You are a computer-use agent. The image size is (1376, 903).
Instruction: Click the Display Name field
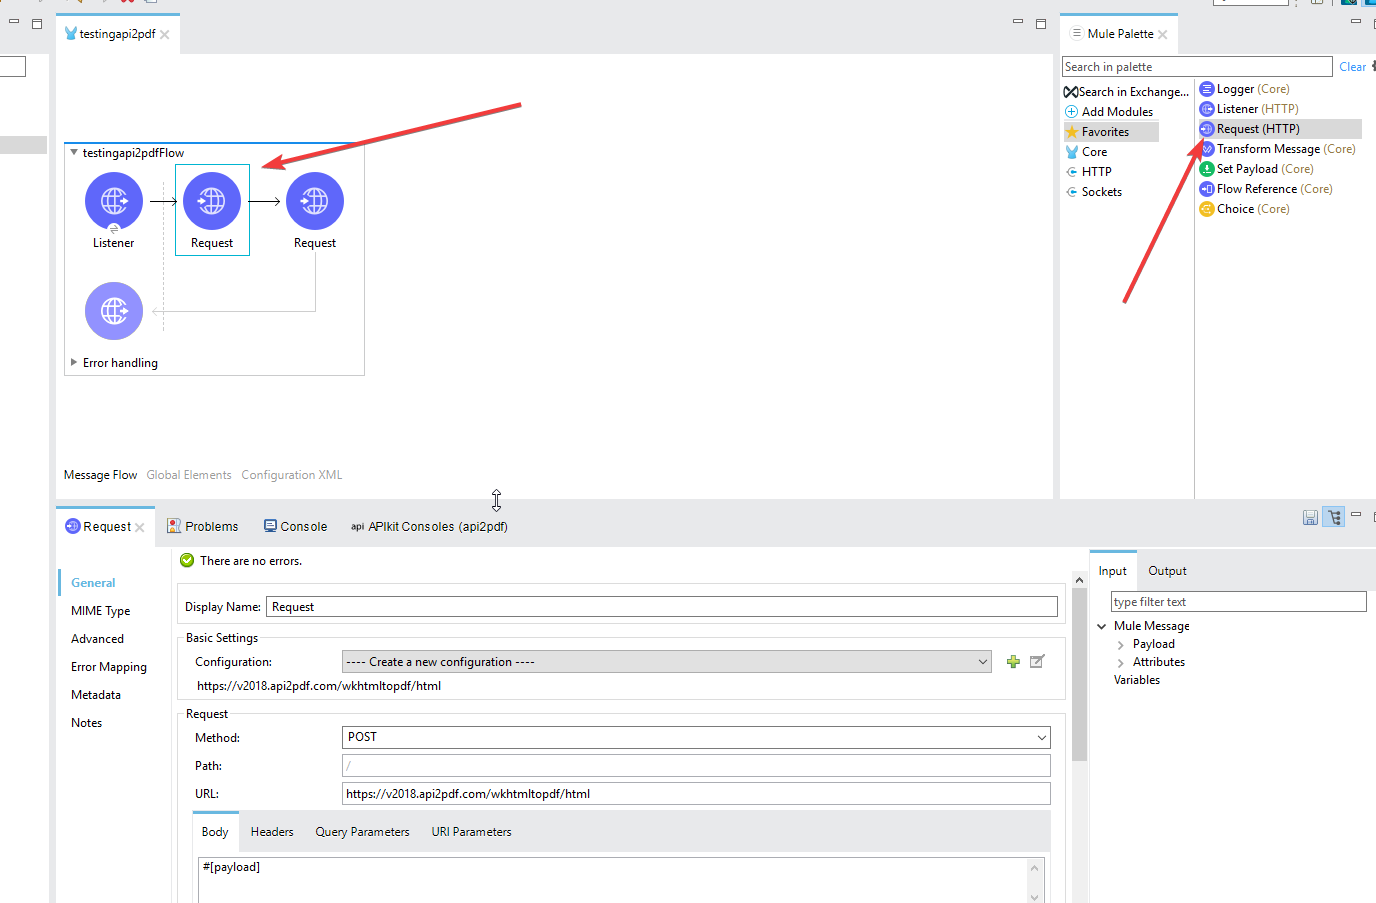click(662, 607)
